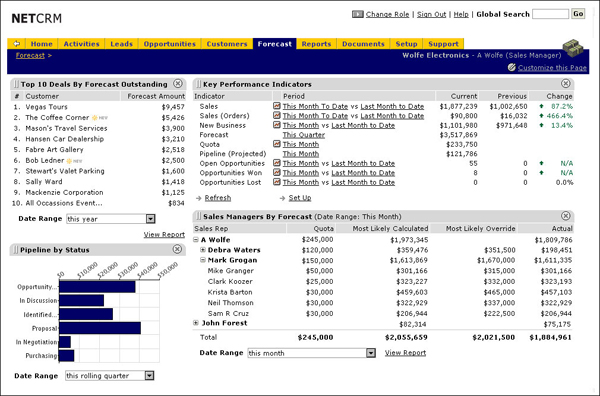Close the Top 10 Deals portlet
600x396 pixels.
click(x=178, y=83)
